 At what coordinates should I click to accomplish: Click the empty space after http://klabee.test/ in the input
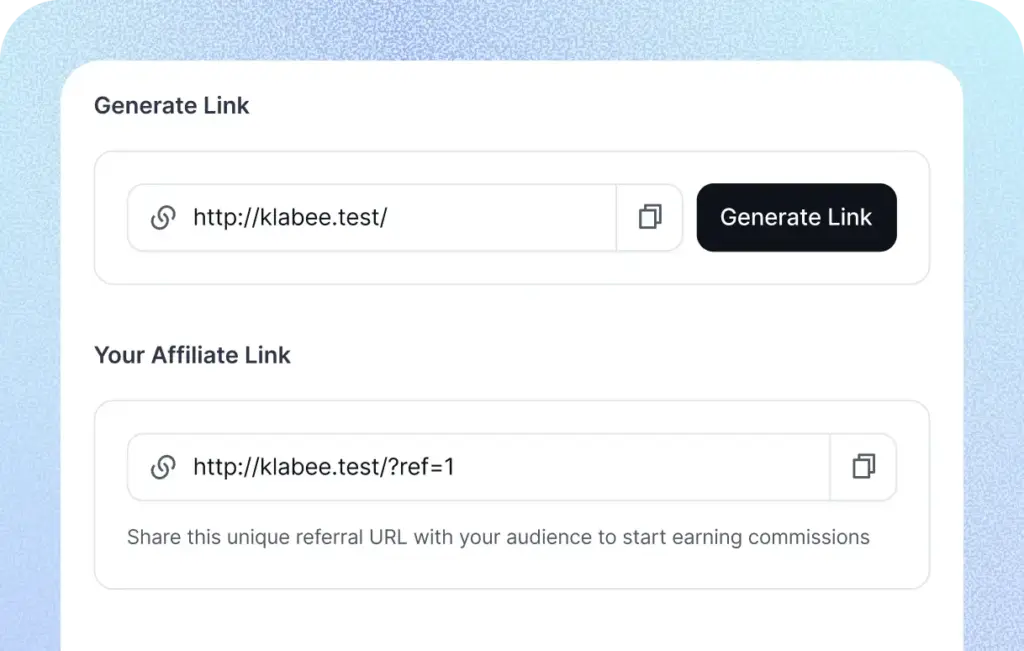click(500, 217)
